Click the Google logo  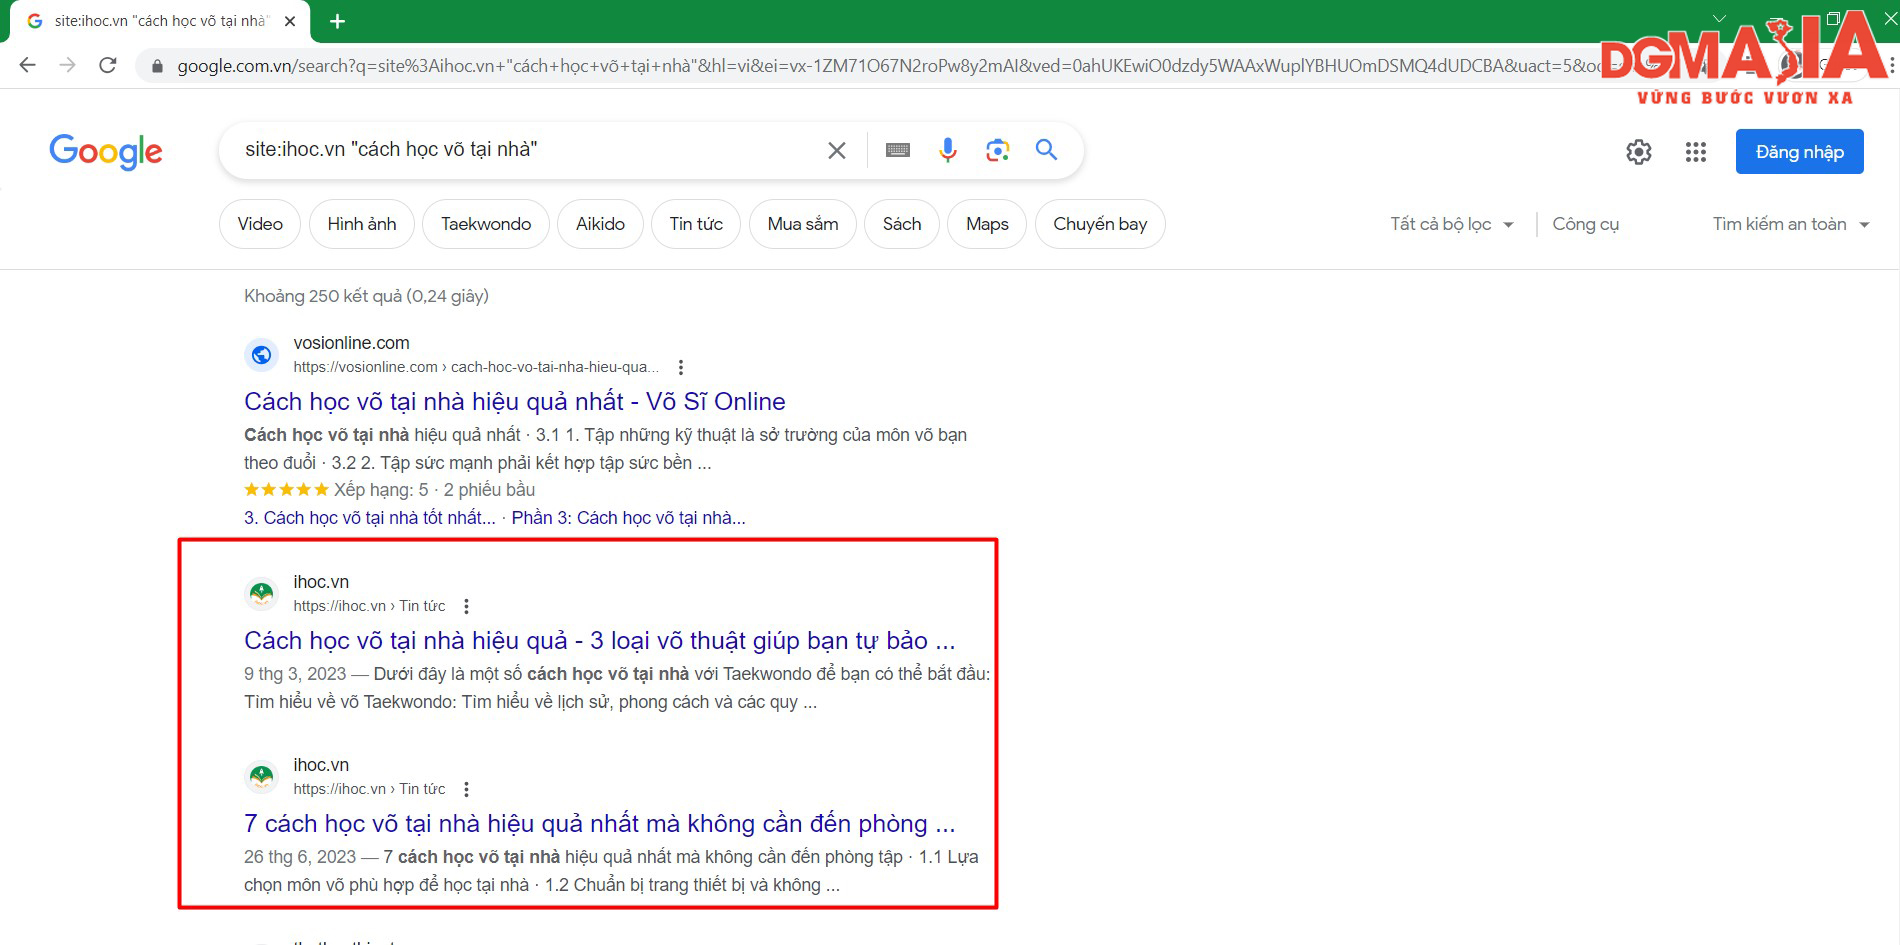[106, 151]
